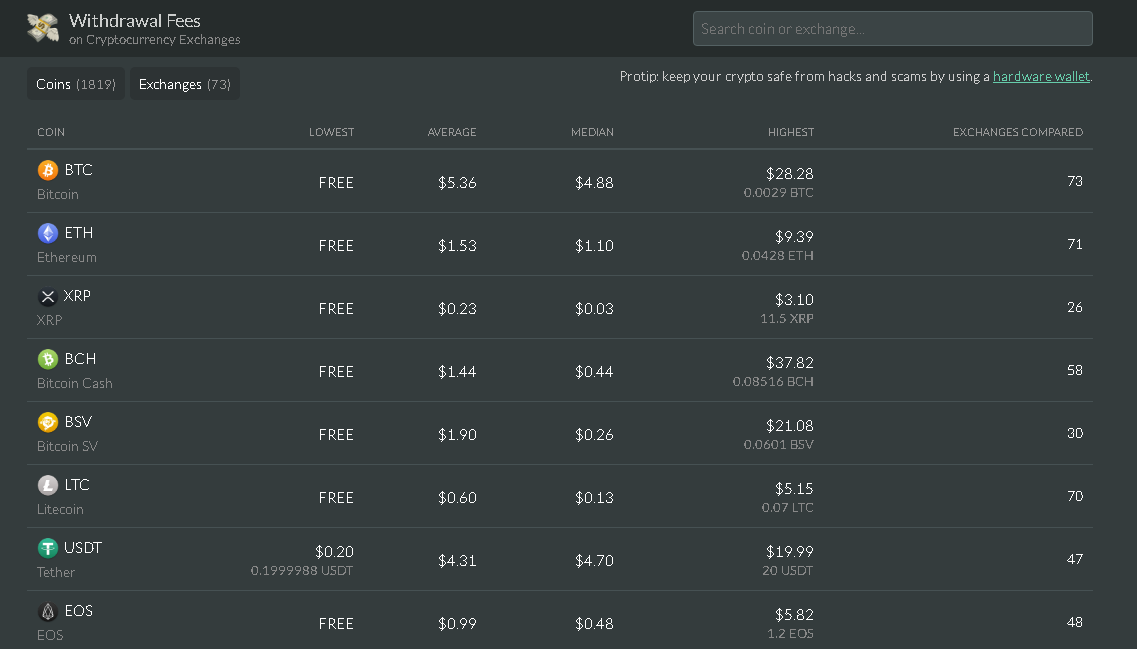Sort by EXCHANGES COMPARED column header
Viewport: 1137px width, 649px height.
1018,132
